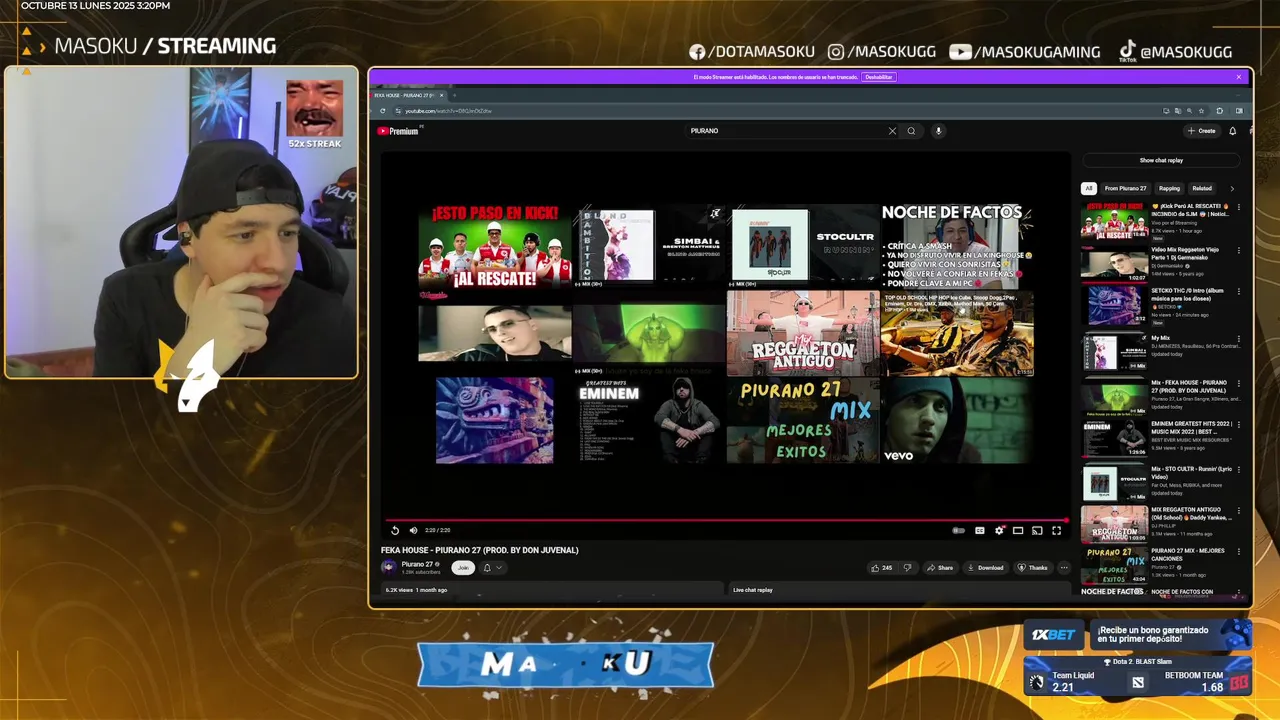Dislike the video with thumbs-down icon

point(907,568)
